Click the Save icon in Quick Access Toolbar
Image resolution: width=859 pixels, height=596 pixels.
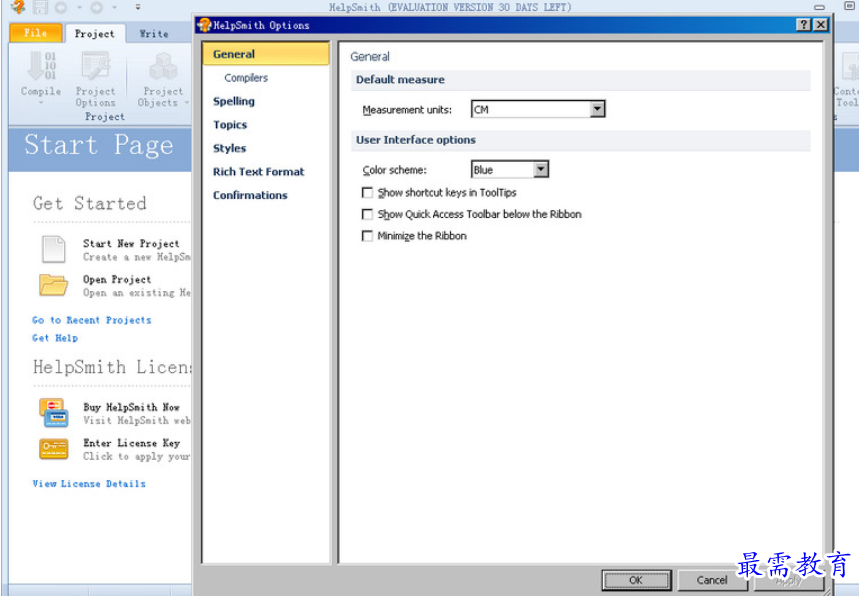[x=41, y=7]
